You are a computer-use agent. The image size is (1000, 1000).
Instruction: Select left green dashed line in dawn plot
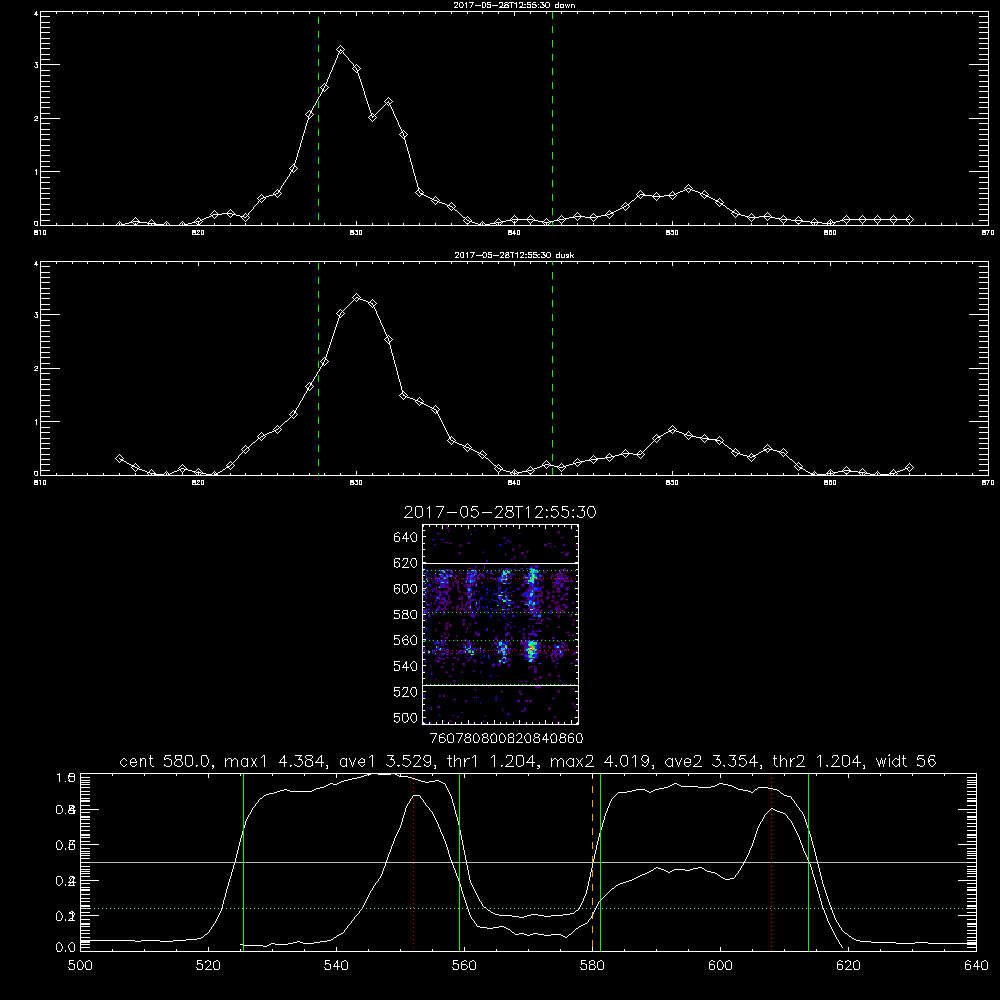(318, 118)
